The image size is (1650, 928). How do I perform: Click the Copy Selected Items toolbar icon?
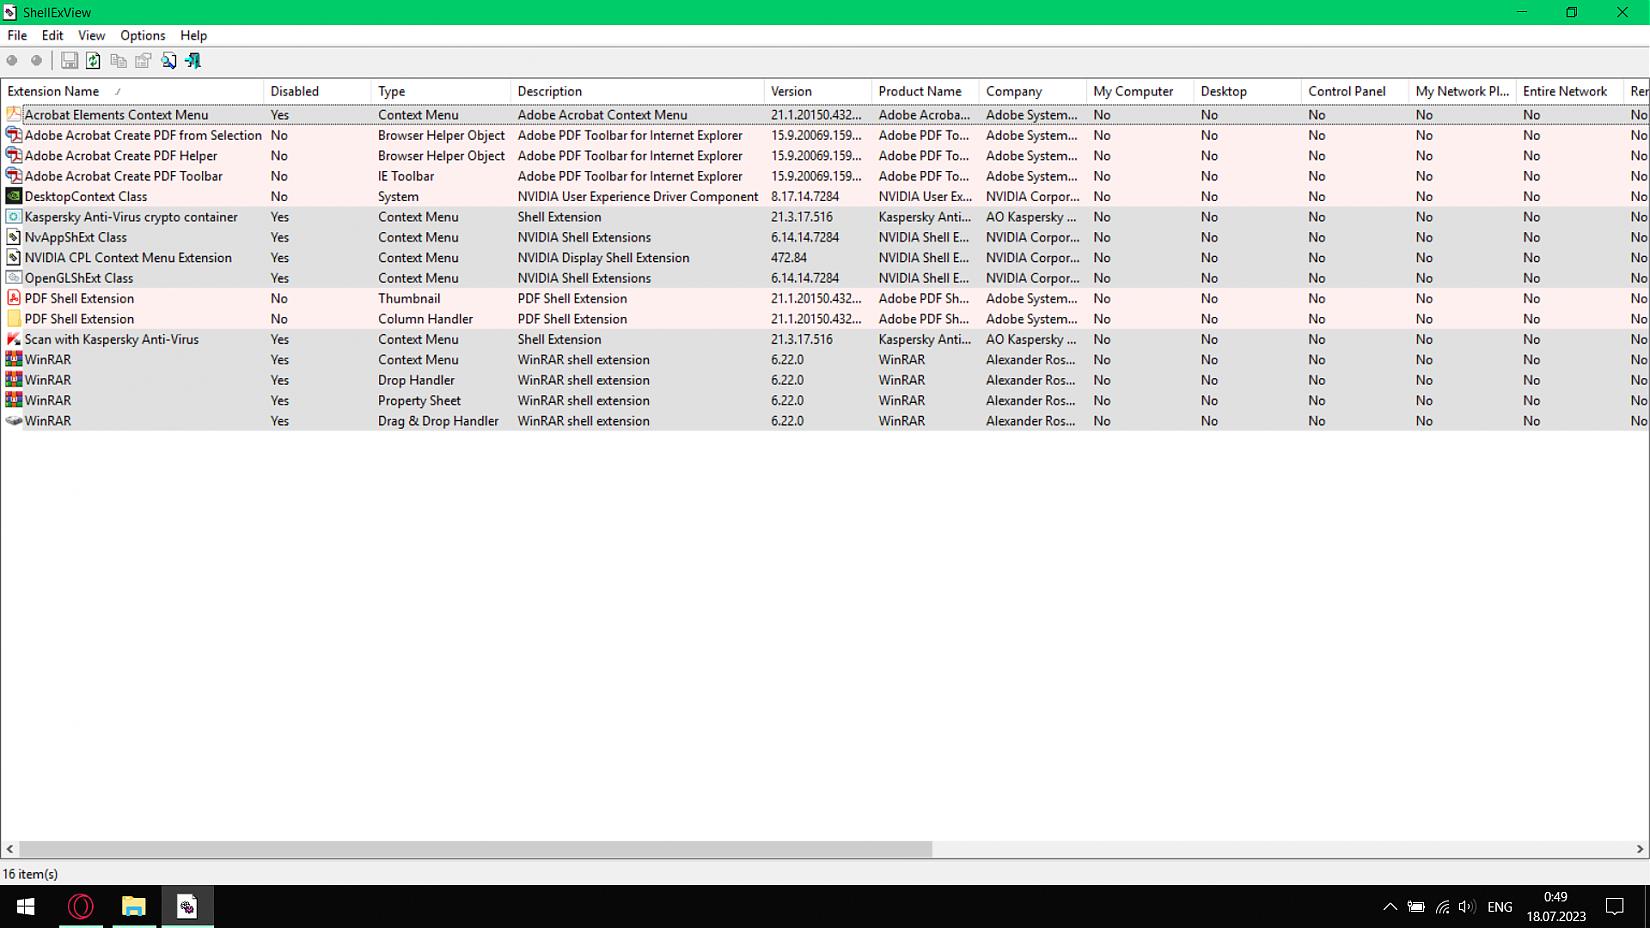click(x=118, y=61)
